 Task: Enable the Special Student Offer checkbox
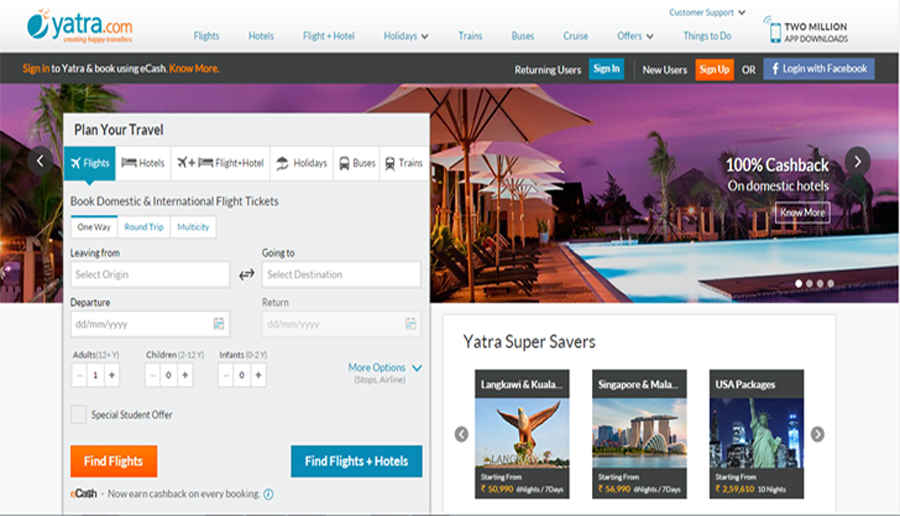pos(79,414)
